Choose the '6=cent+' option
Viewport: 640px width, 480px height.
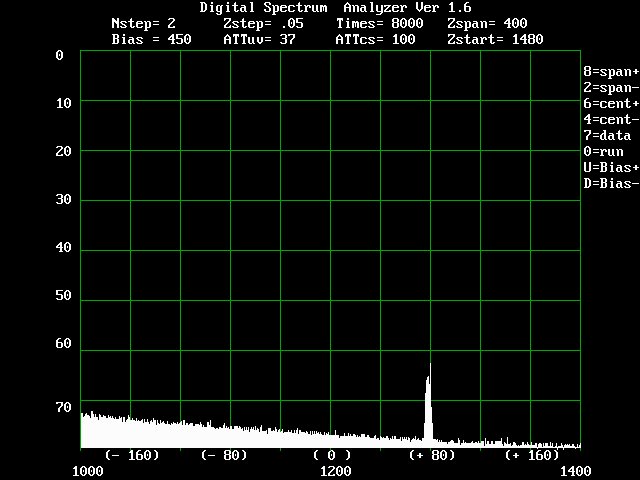(x=611, y=103)
